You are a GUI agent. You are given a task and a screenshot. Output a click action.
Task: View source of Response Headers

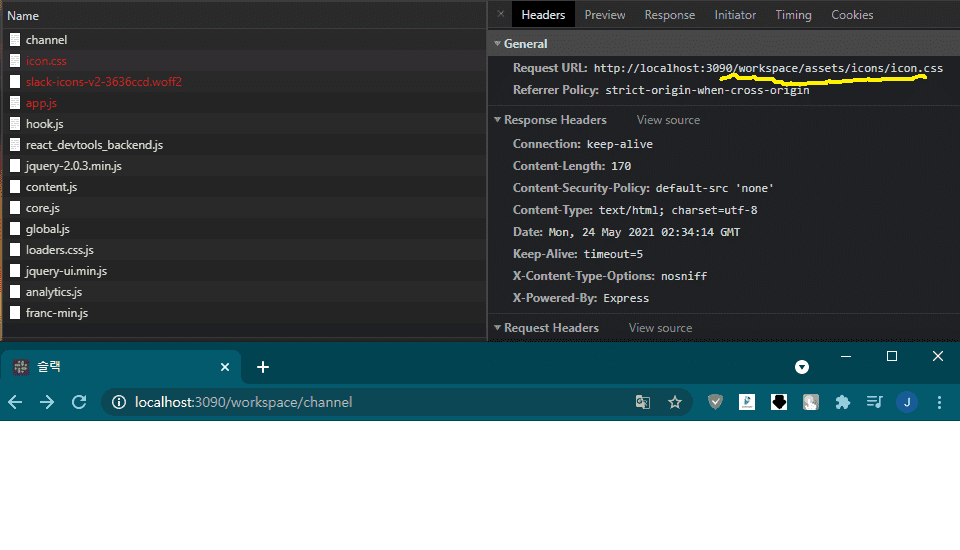[668, 120]
